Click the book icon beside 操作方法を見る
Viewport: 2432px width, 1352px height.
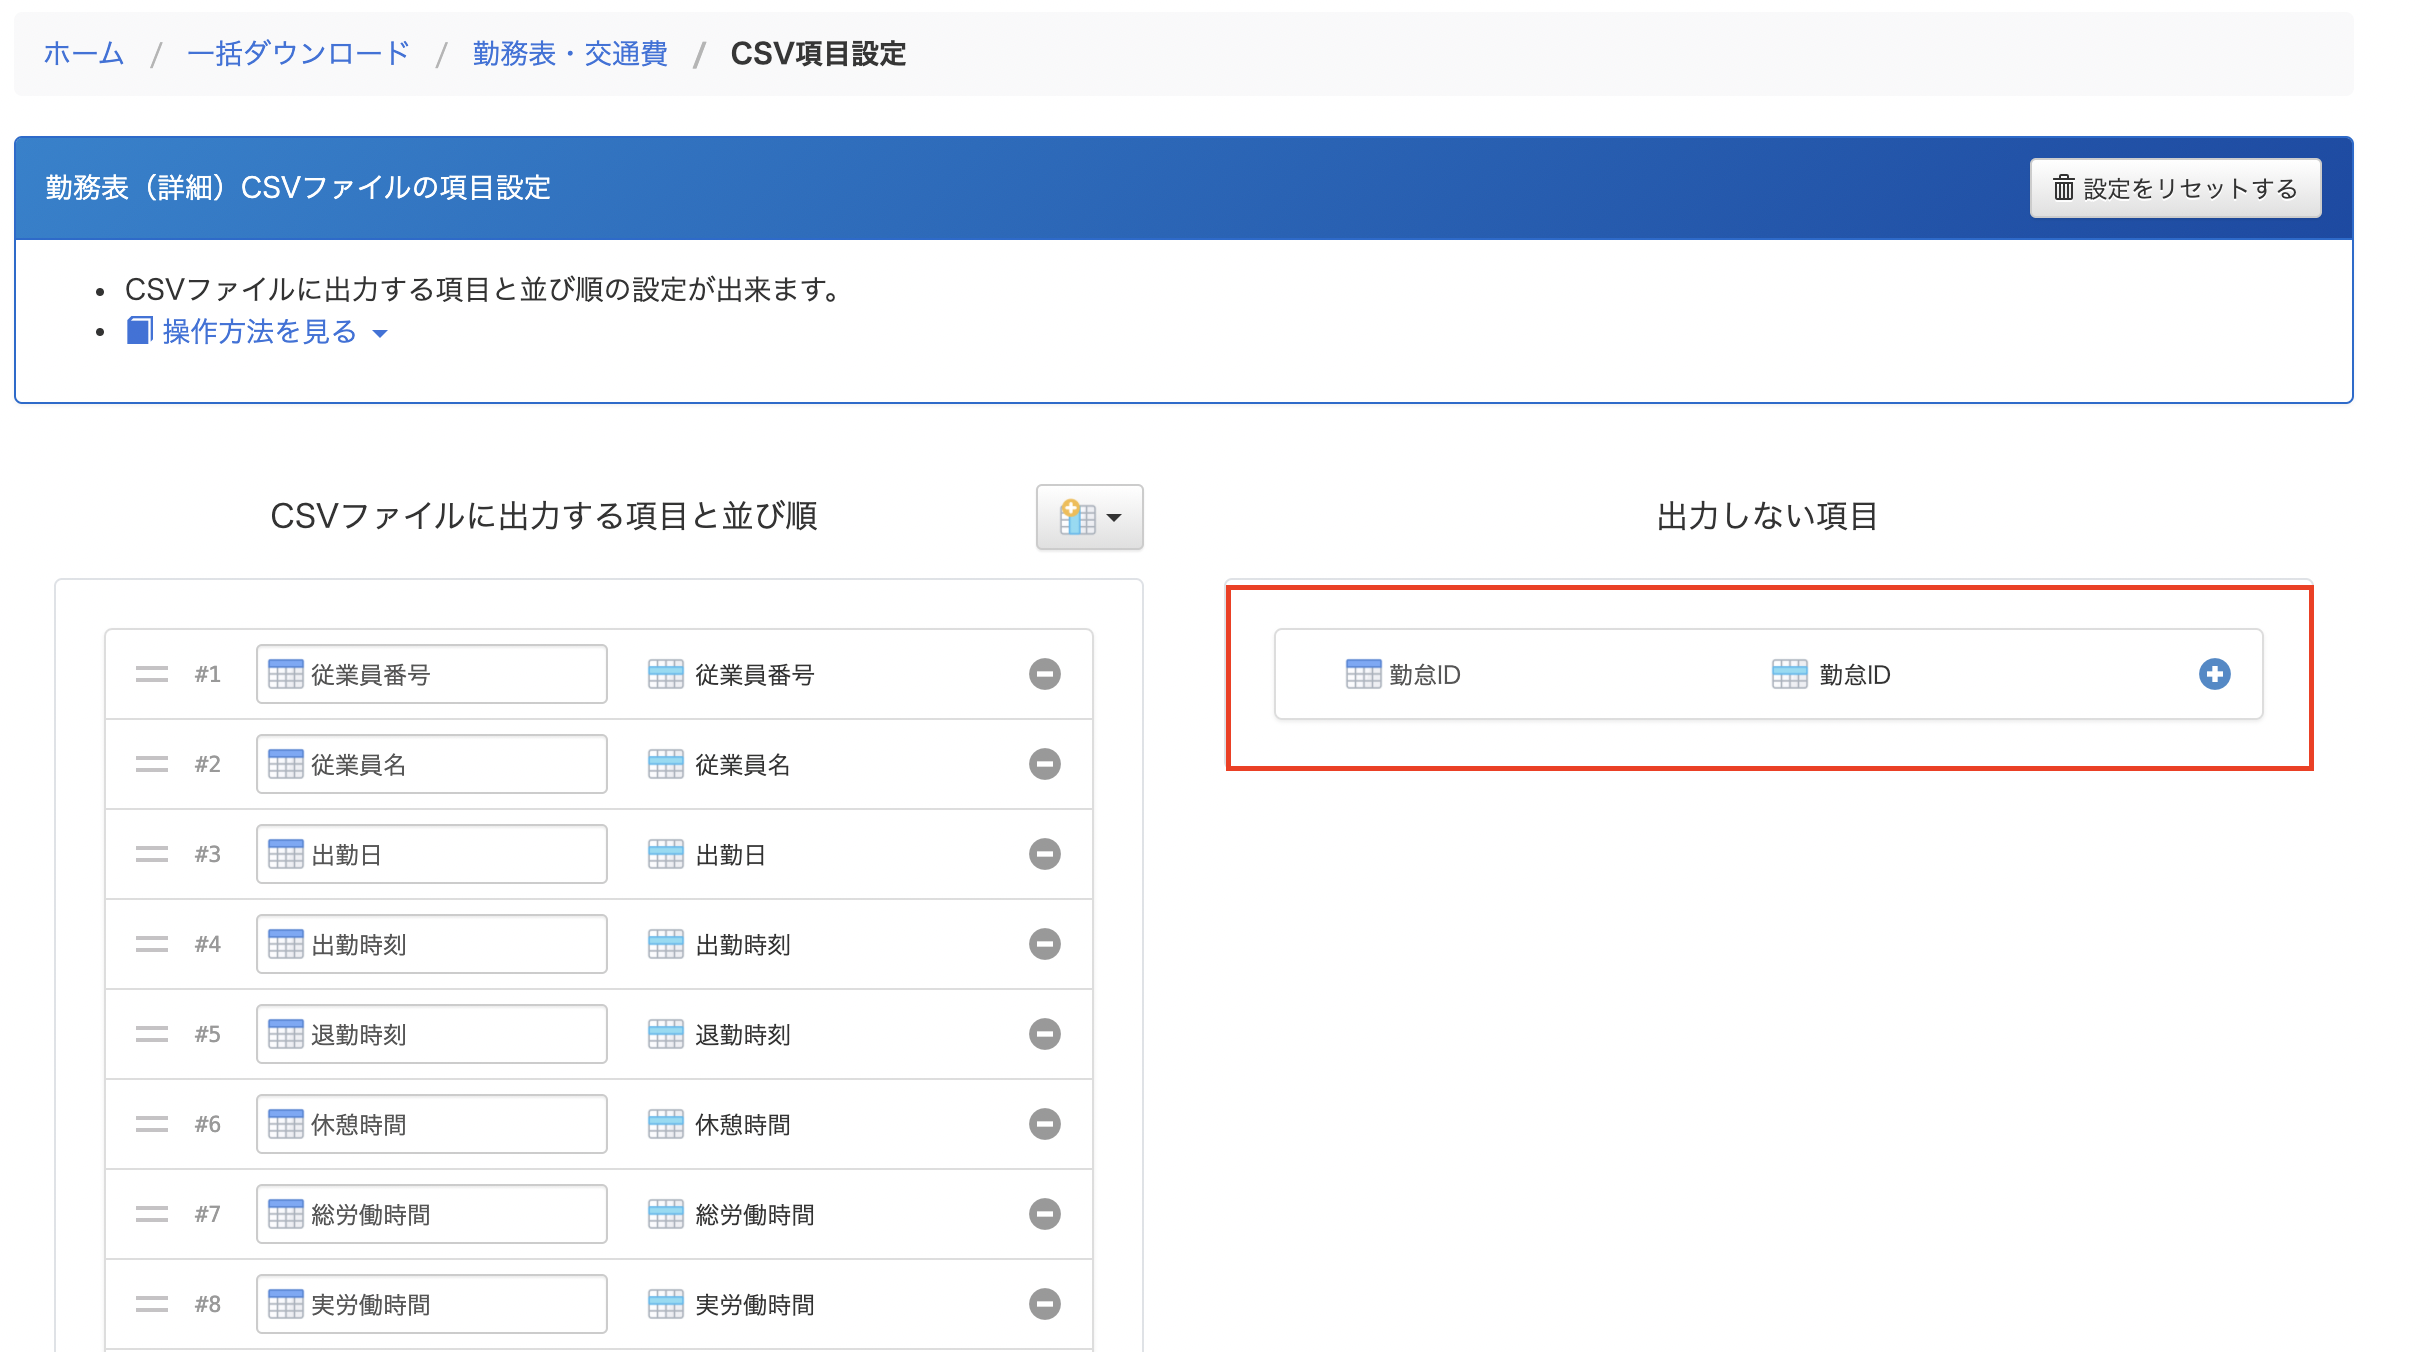pyautogui.click(x=139, y=331)
